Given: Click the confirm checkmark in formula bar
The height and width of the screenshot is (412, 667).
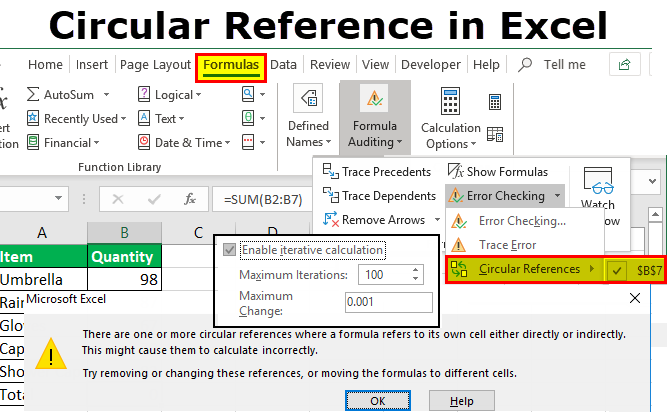Looking at the screenshot, I should pyautogui.click(x=154, y=199).
